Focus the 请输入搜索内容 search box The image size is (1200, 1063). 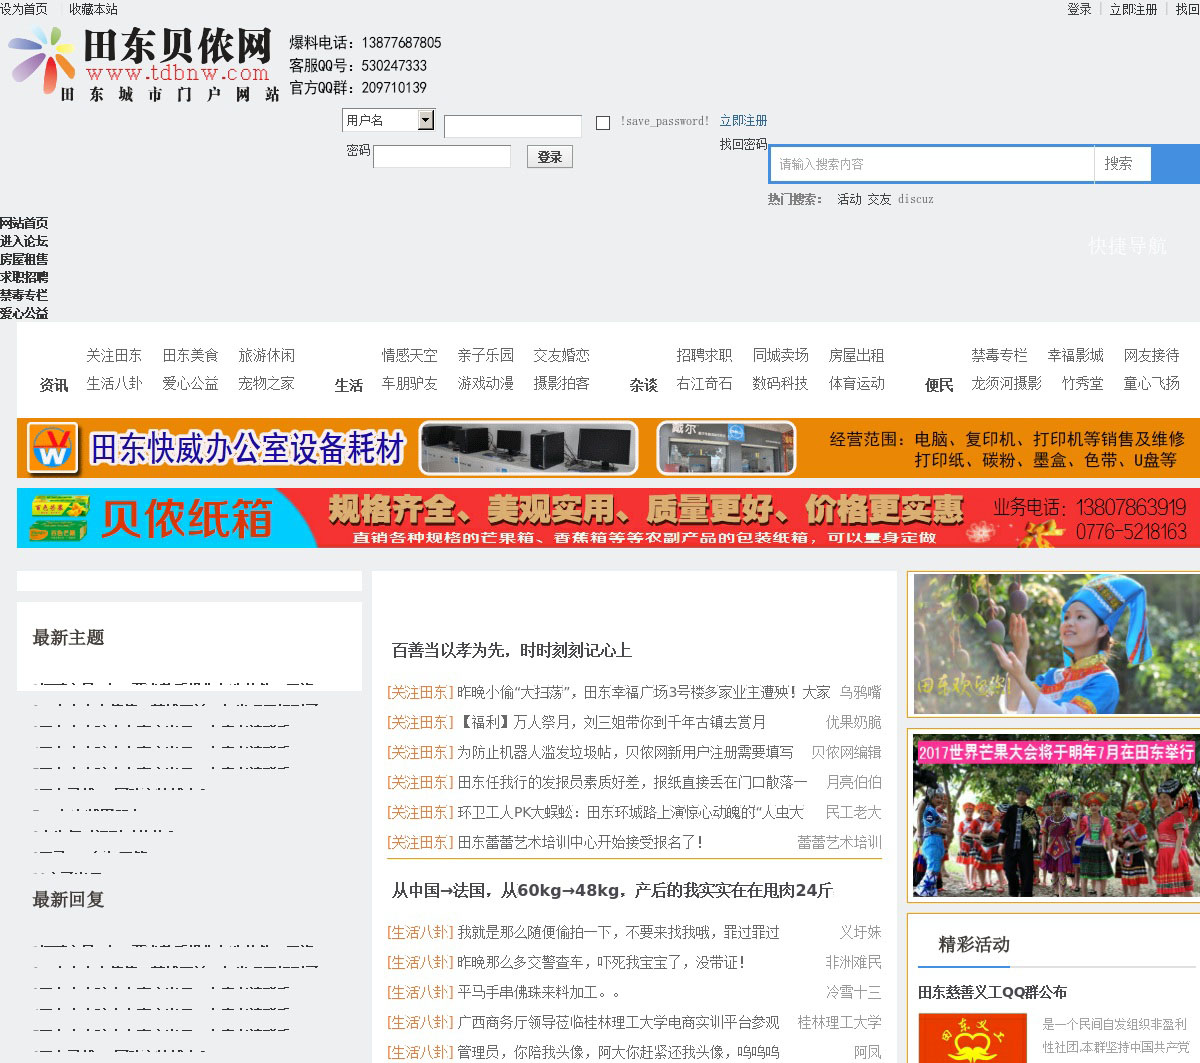pos(932,164)
